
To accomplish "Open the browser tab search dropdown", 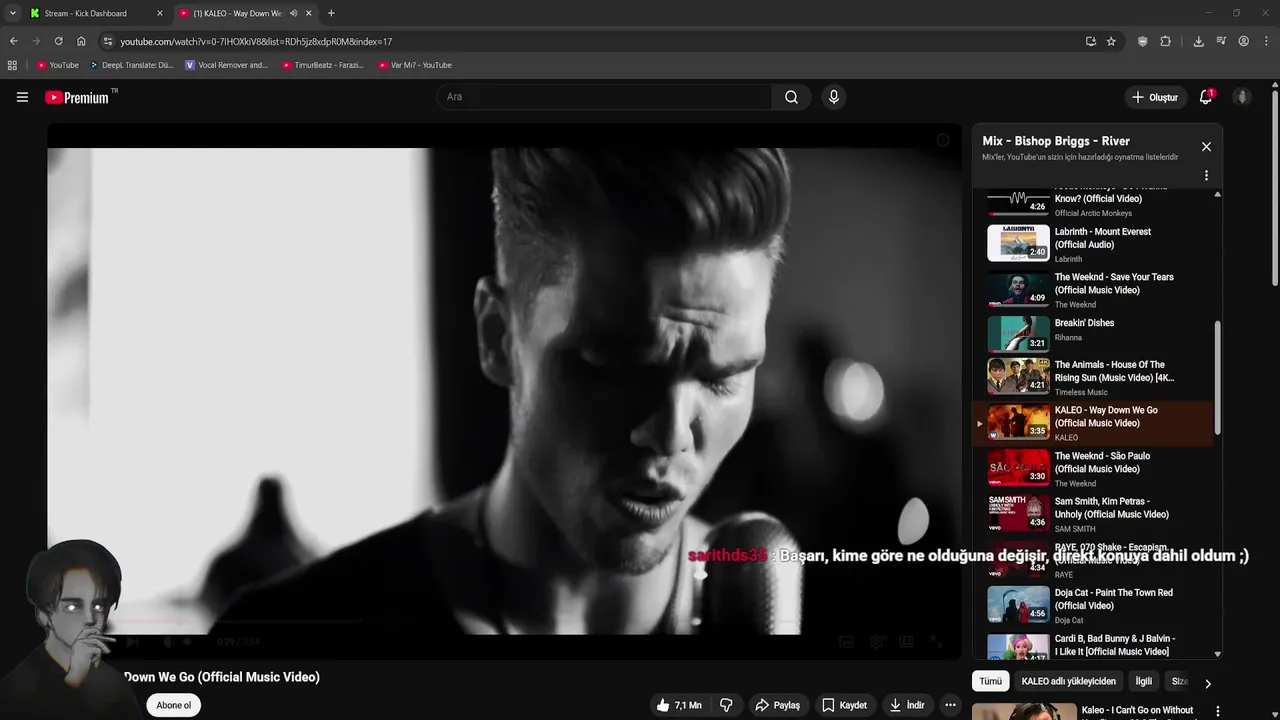I will [x=12, y=13].
